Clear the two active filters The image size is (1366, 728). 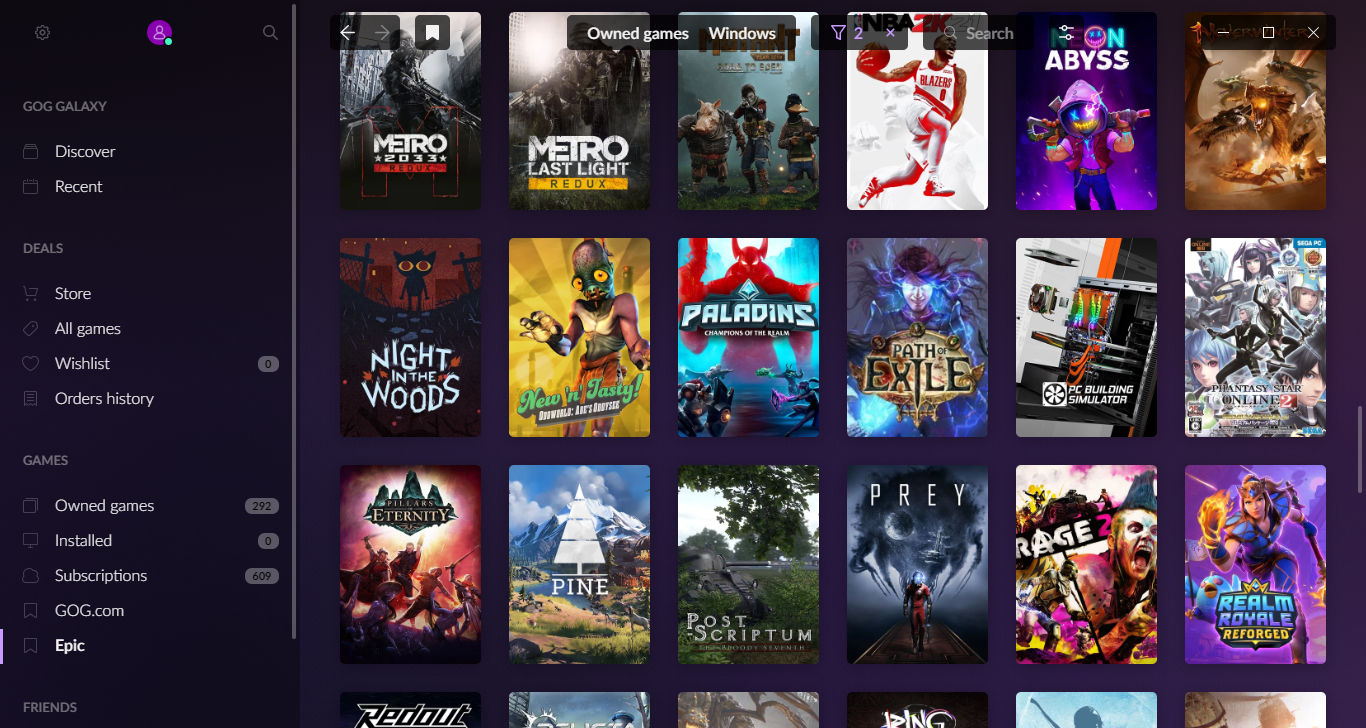[890, 33]
